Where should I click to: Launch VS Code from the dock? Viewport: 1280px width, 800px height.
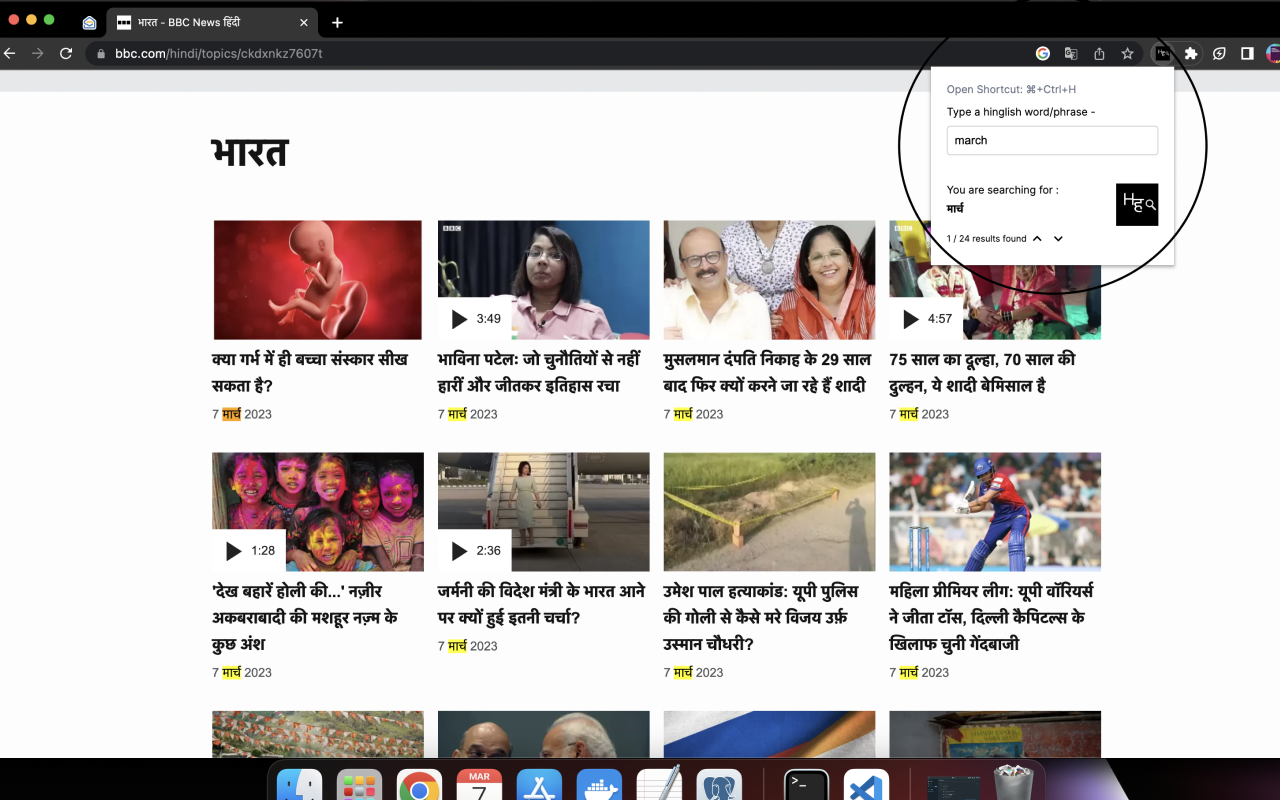coord(866,784)
